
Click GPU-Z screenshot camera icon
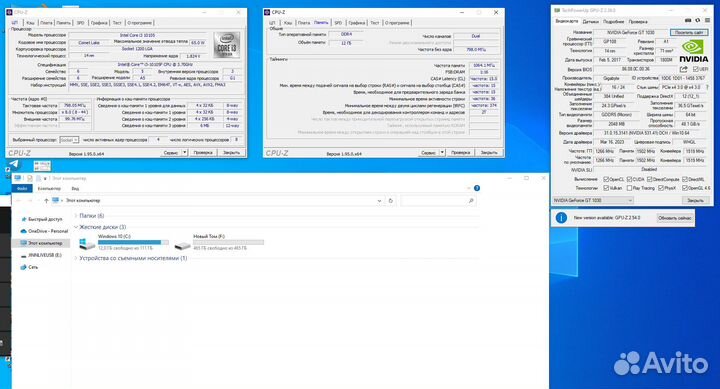pos(687,21)
